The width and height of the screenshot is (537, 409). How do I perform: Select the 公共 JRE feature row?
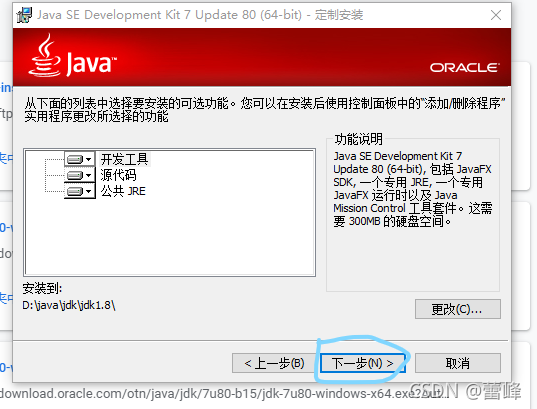coord(123,191)
